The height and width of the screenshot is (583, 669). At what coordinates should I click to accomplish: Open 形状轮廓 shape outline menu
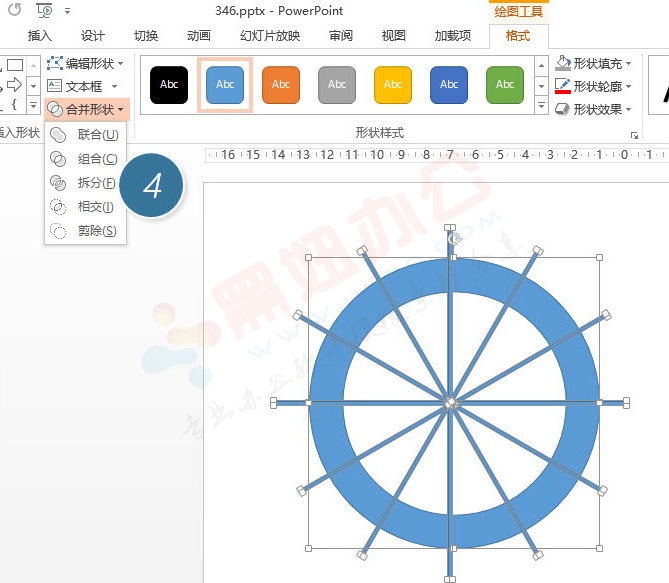(x=594, y=86)
